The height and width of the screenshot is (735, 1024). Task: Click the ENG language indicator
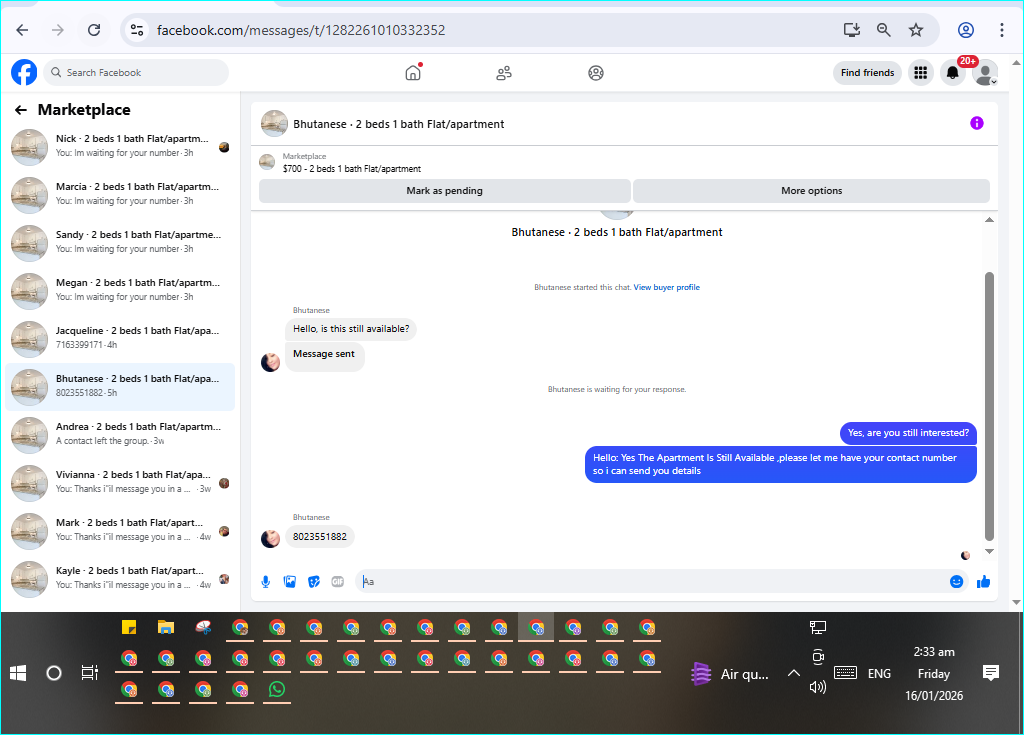[x=879, y=674]
